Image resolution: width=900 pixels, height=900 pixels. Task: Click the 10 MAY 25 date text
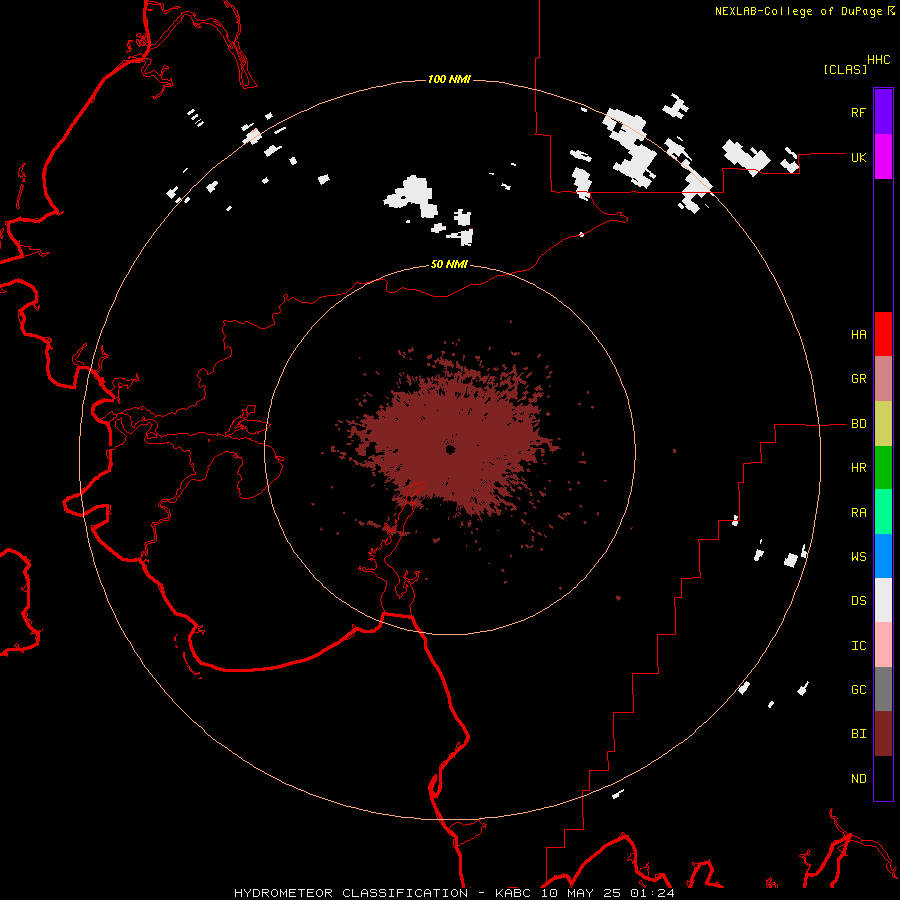pos(579,893)
